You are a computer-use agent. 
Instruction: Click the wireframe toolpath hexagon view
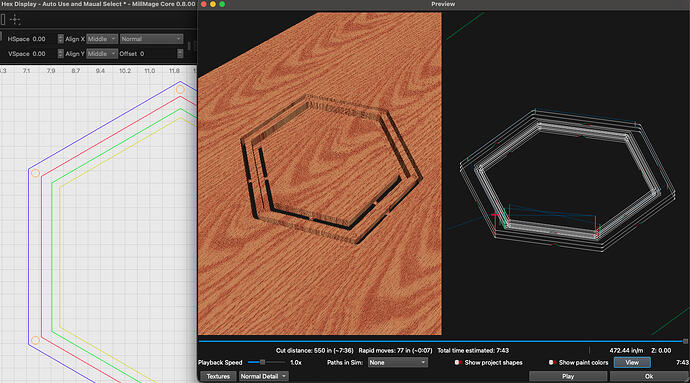[568, 180]
